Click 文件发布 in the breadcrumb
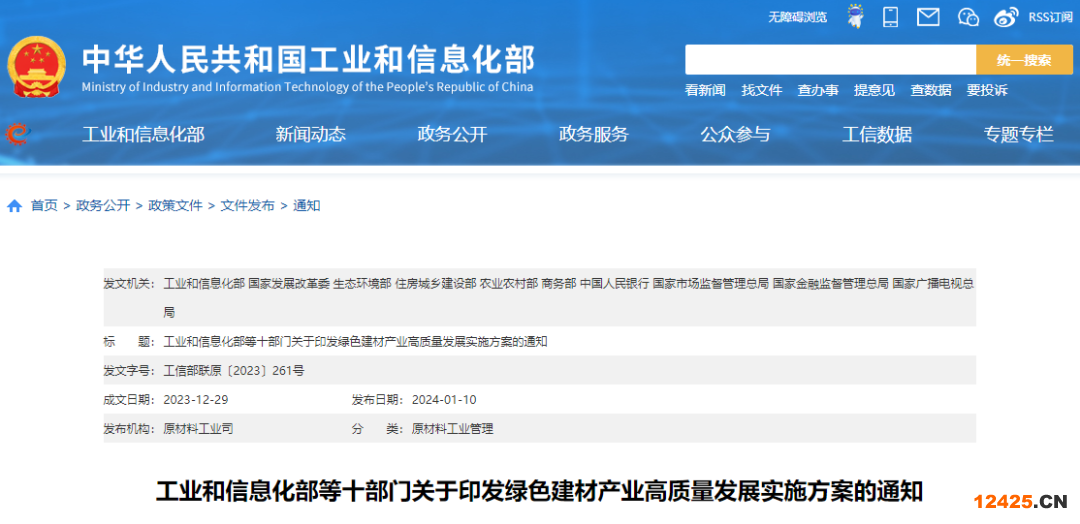The image size is (1080, 524). coord(247,206)
